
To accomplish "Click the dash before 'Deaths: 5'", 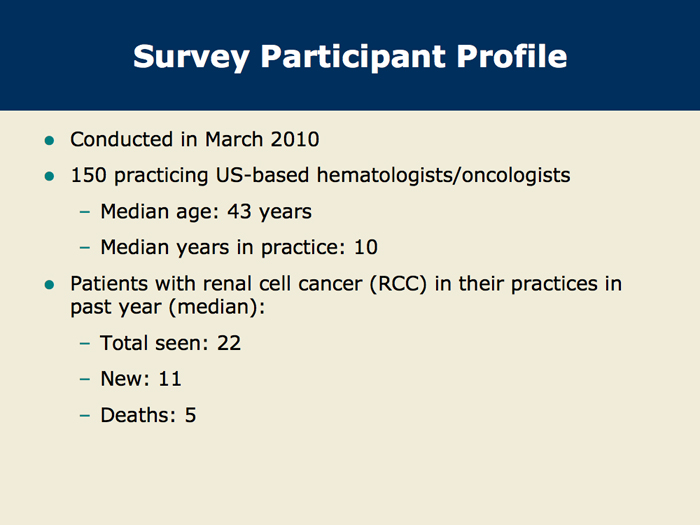I will [85, 415].
